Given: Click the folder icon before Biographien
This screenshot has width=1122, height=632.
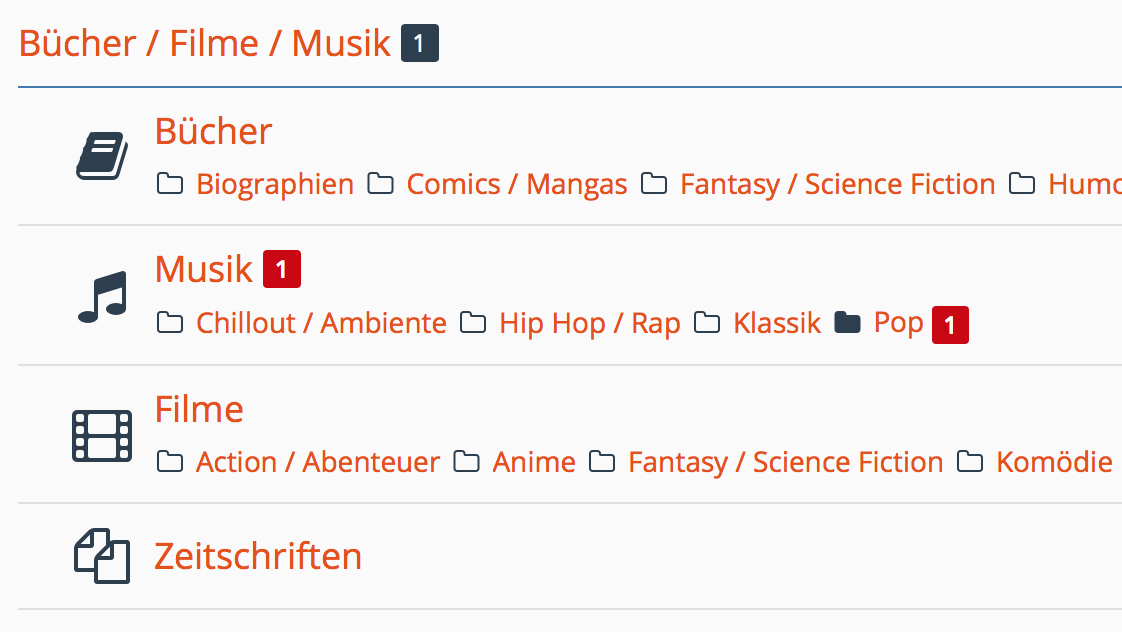Looking at the screenshot, I should tap(170, 184).
